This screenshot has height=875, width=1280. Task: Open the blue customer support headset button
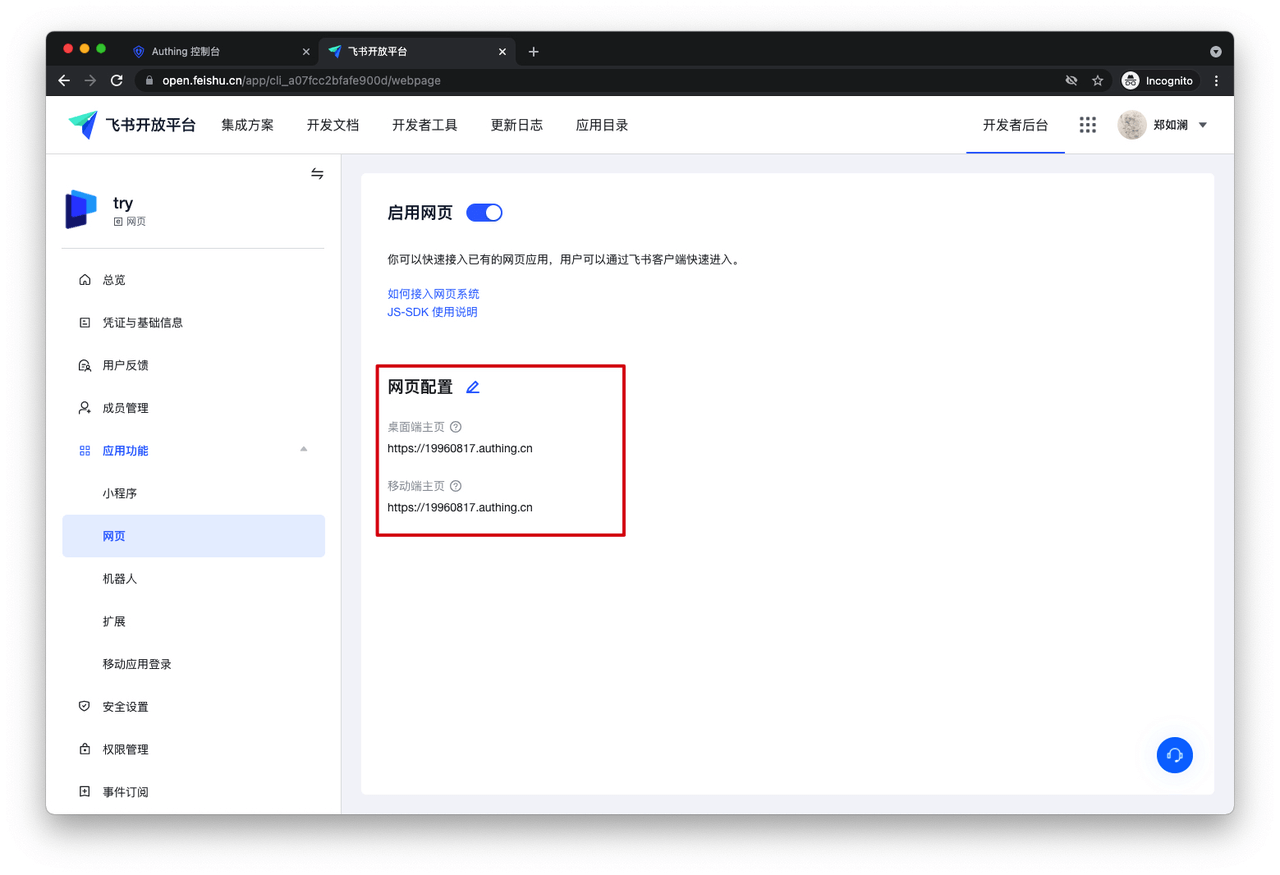1174,755
